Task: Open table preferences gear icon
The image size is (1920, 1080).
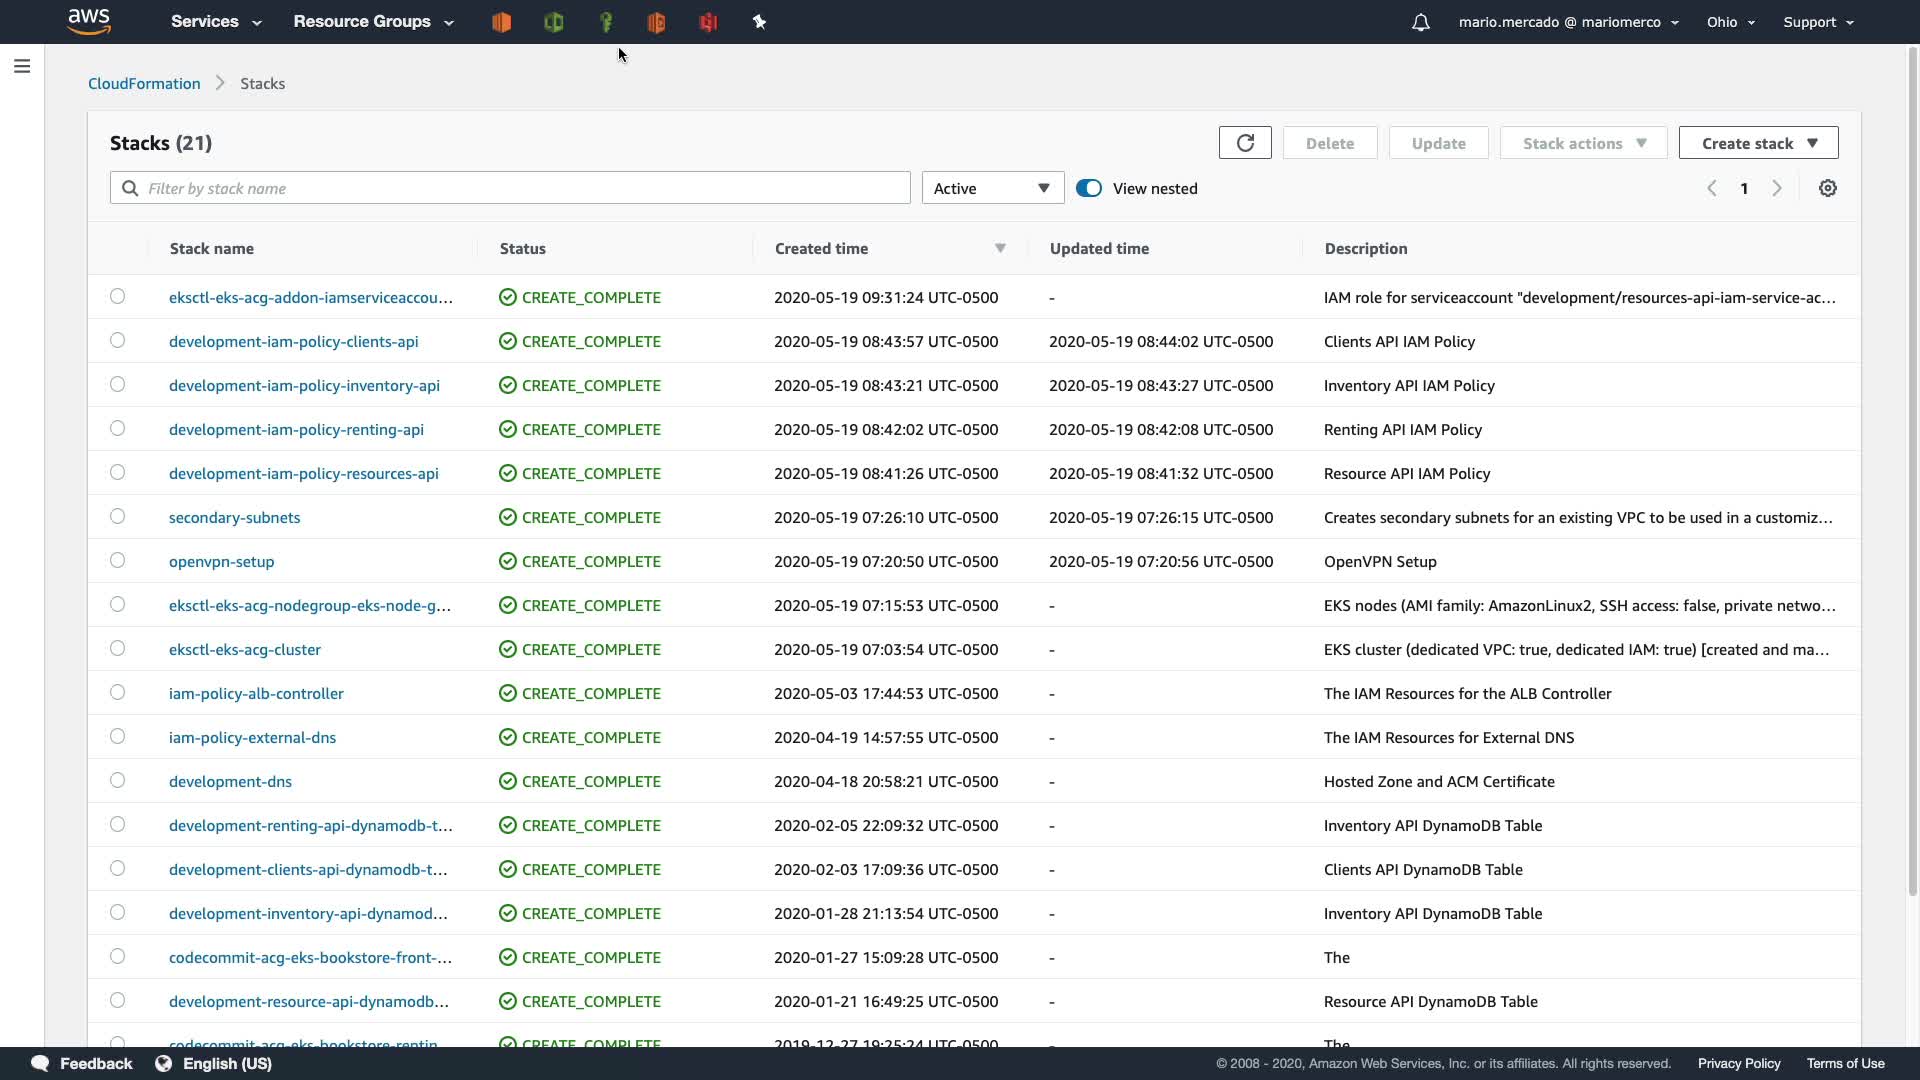Action: click(1827, 188)
